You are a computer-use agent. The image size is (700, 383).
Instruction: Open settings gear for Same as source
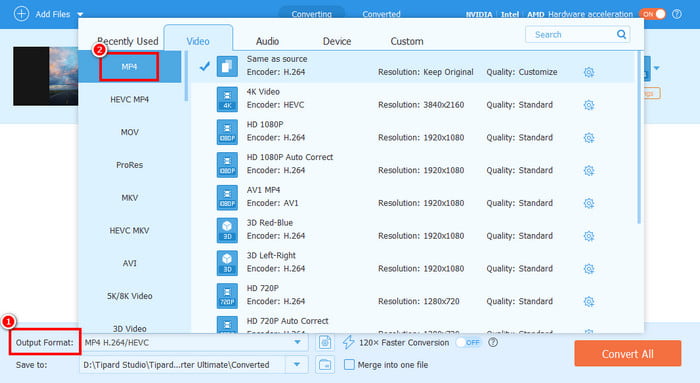pos(589,72)
